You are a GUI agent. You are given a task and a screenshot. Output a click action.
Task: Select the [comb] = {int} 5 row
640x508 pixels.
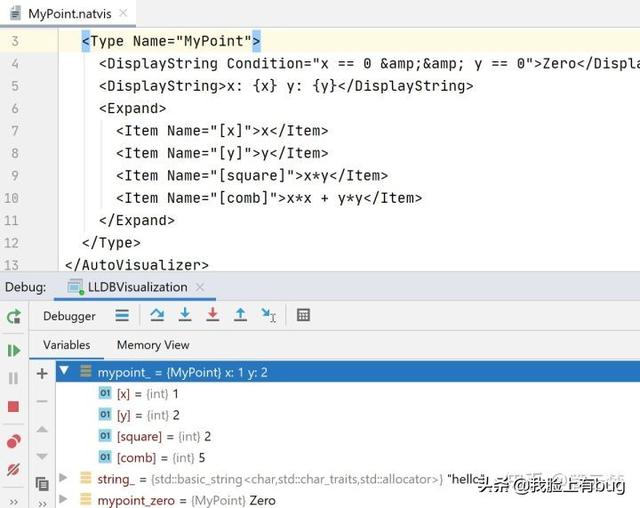348,458
